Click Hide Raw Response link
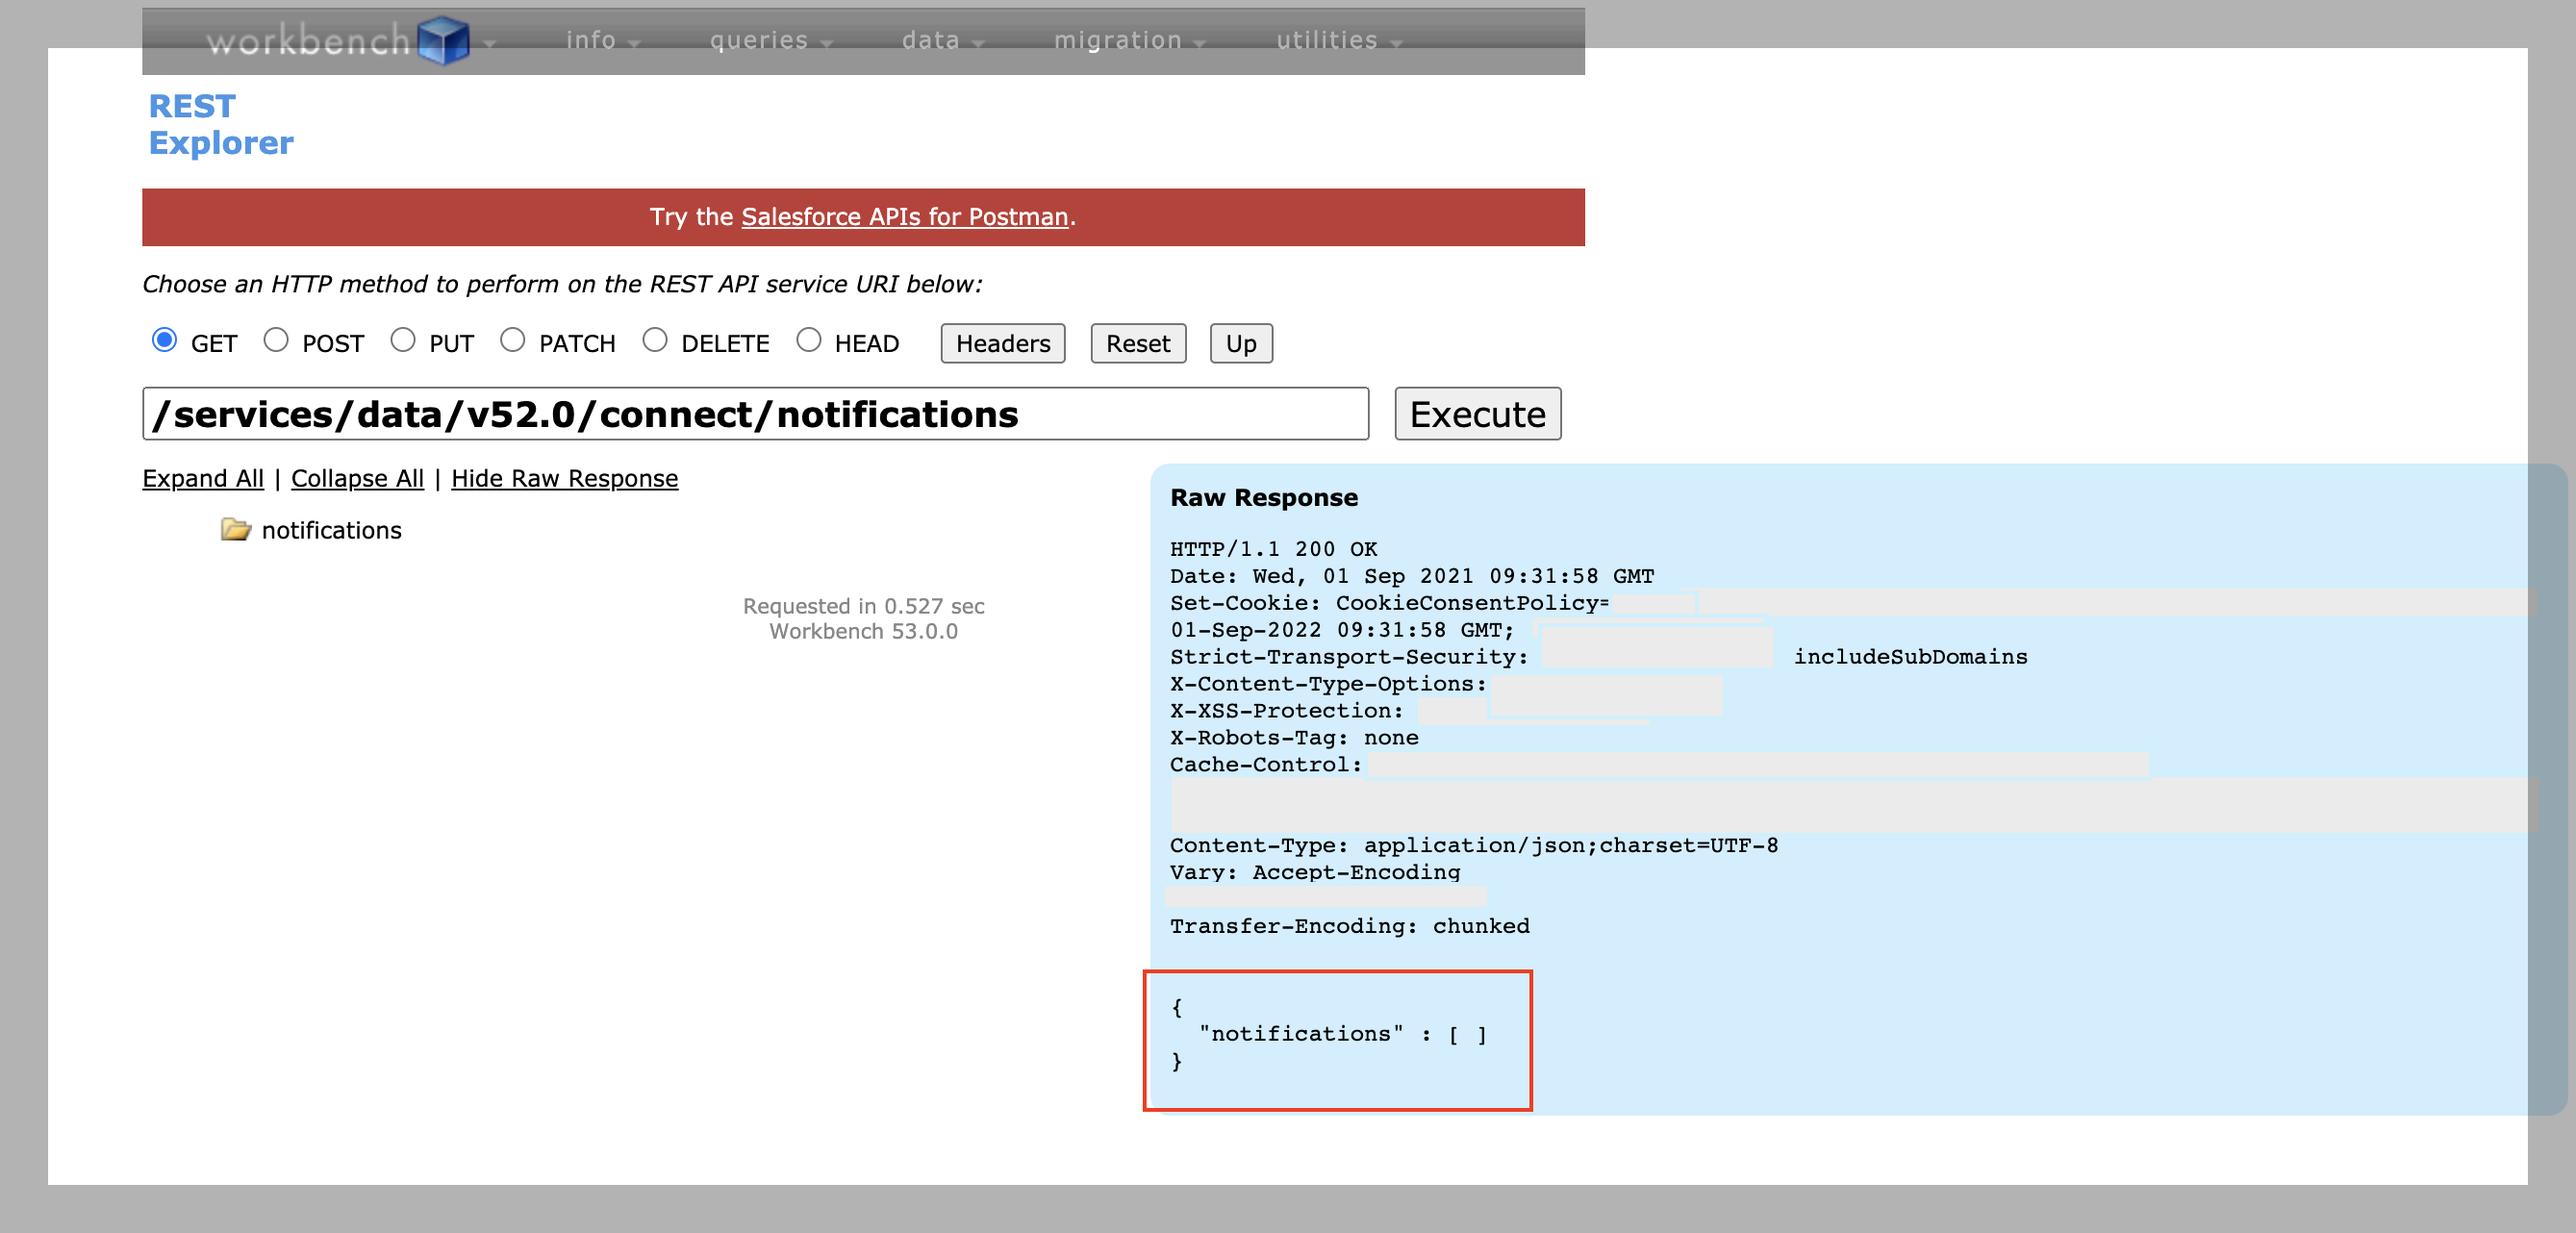The height and width of the screenshot is (1233, 2576). point(564,479)
